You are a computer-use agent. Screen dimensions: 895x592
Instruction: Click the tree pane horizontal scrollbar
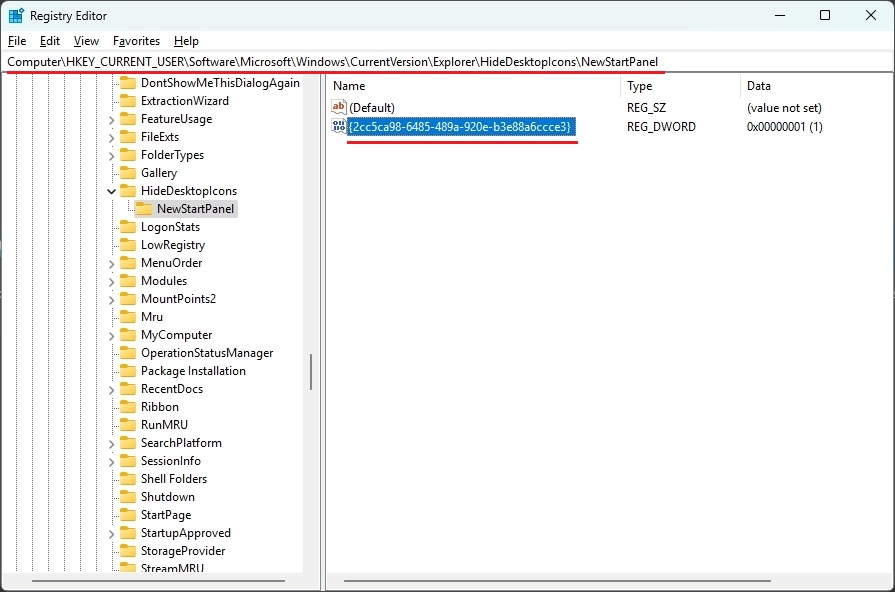pos(158,581)
